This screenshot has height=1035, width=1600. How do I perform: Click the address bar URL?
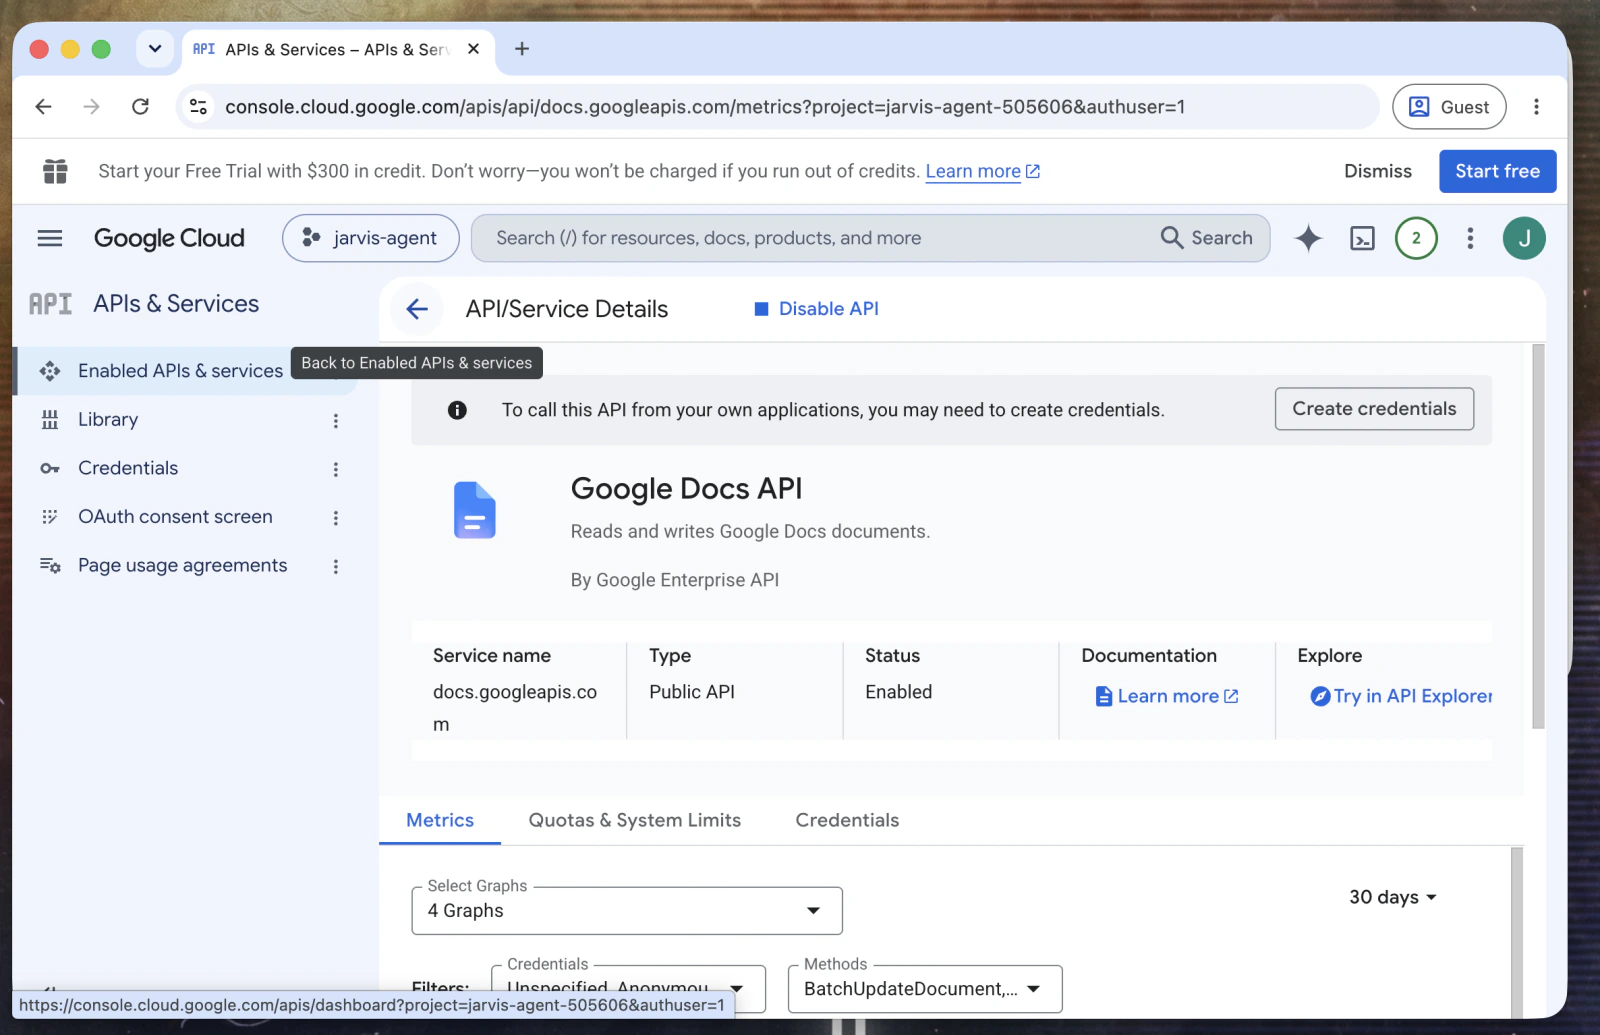coord(705,107)
